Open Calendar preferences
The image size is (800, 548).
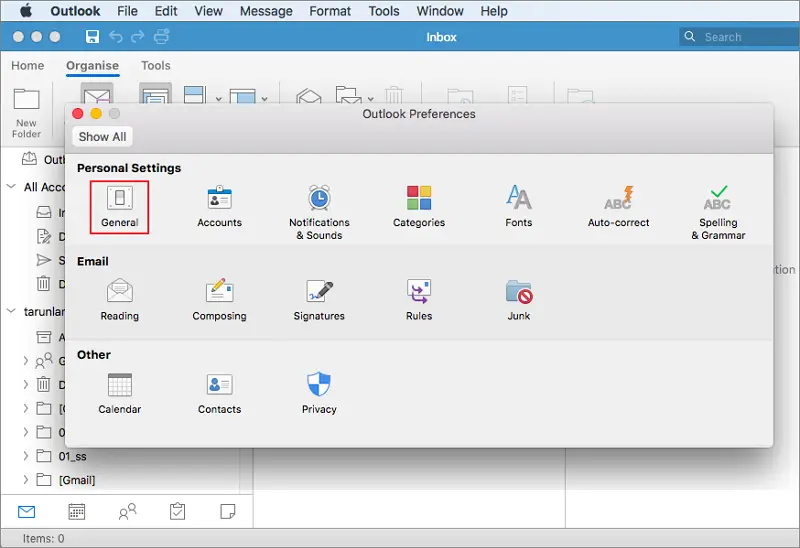coord(119,393)
